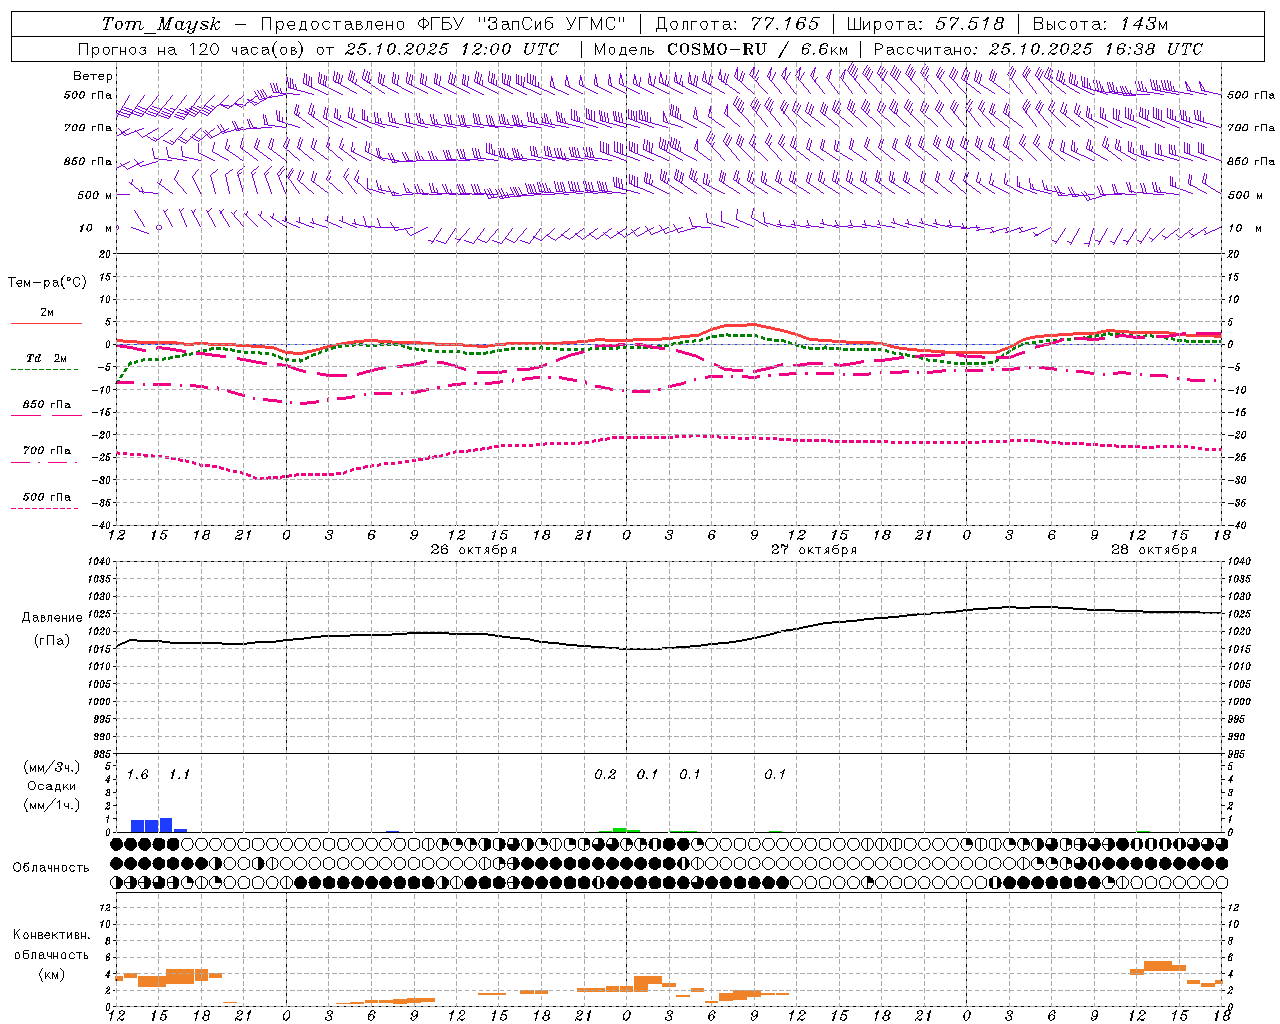Click the date label 28 октября
Viewport: 1280px width, 1024px height.
click(1153, 550)
